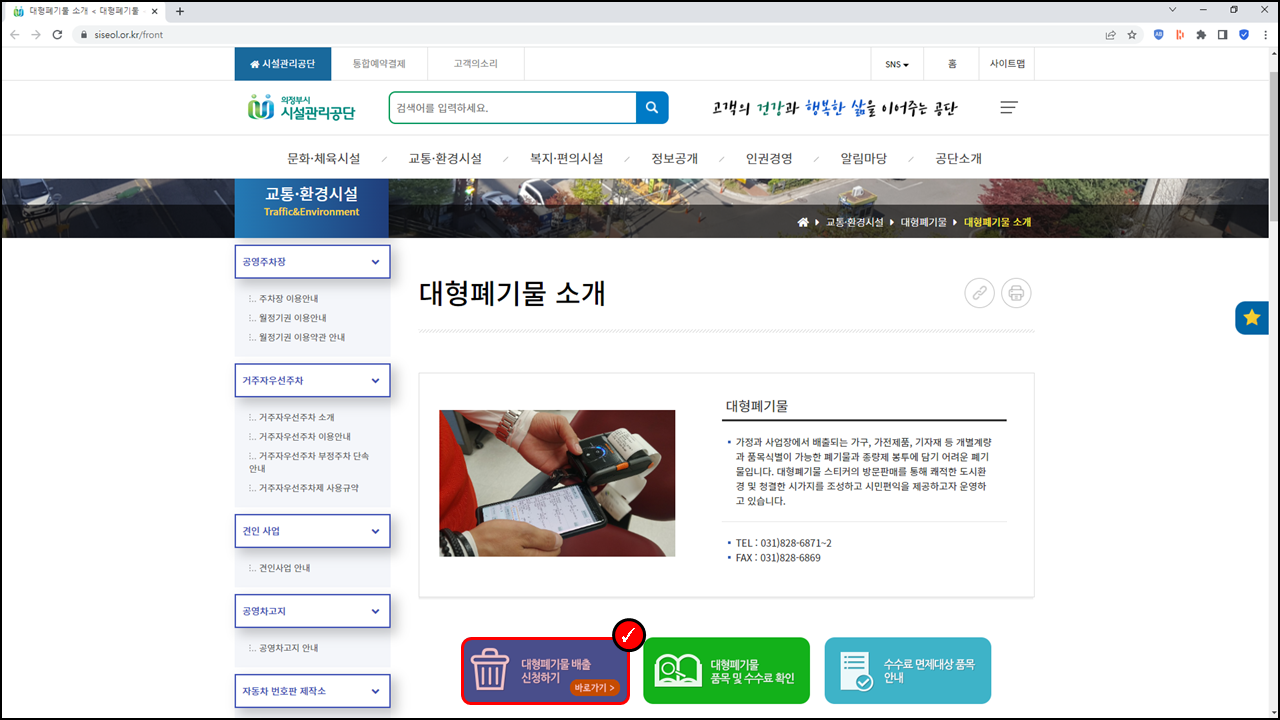Open 문화·체육시설 menu
Viewport: 1280px width, 720px height.
click(x=324, y=159)
